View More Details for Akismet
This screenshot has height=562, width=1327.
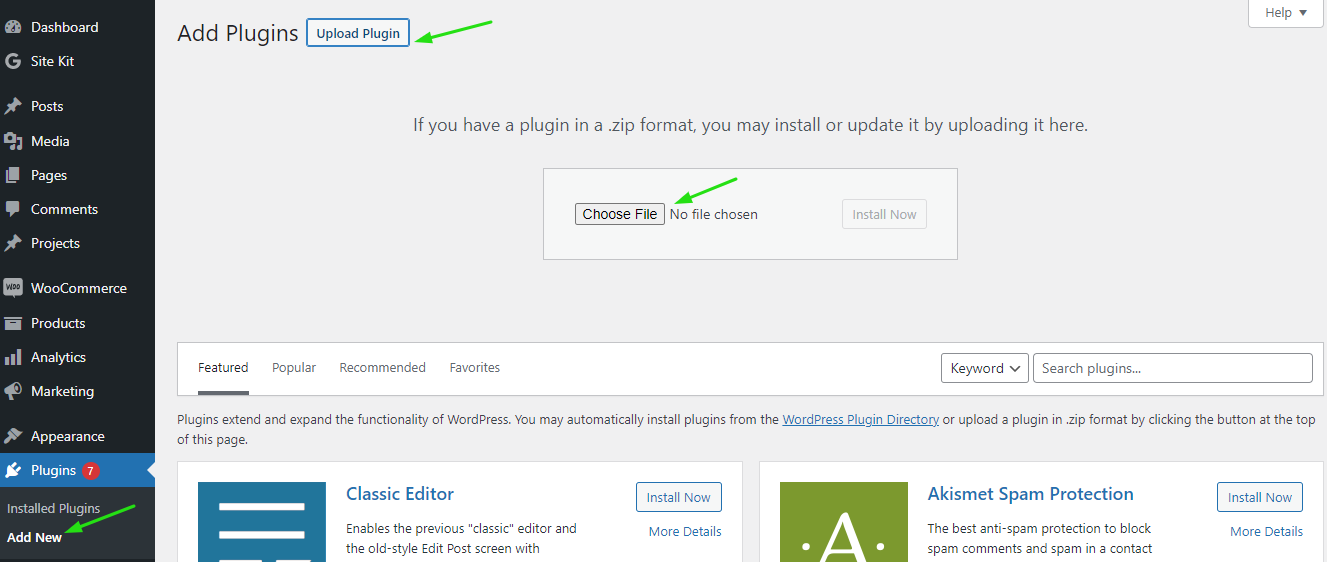[1267, 531]
